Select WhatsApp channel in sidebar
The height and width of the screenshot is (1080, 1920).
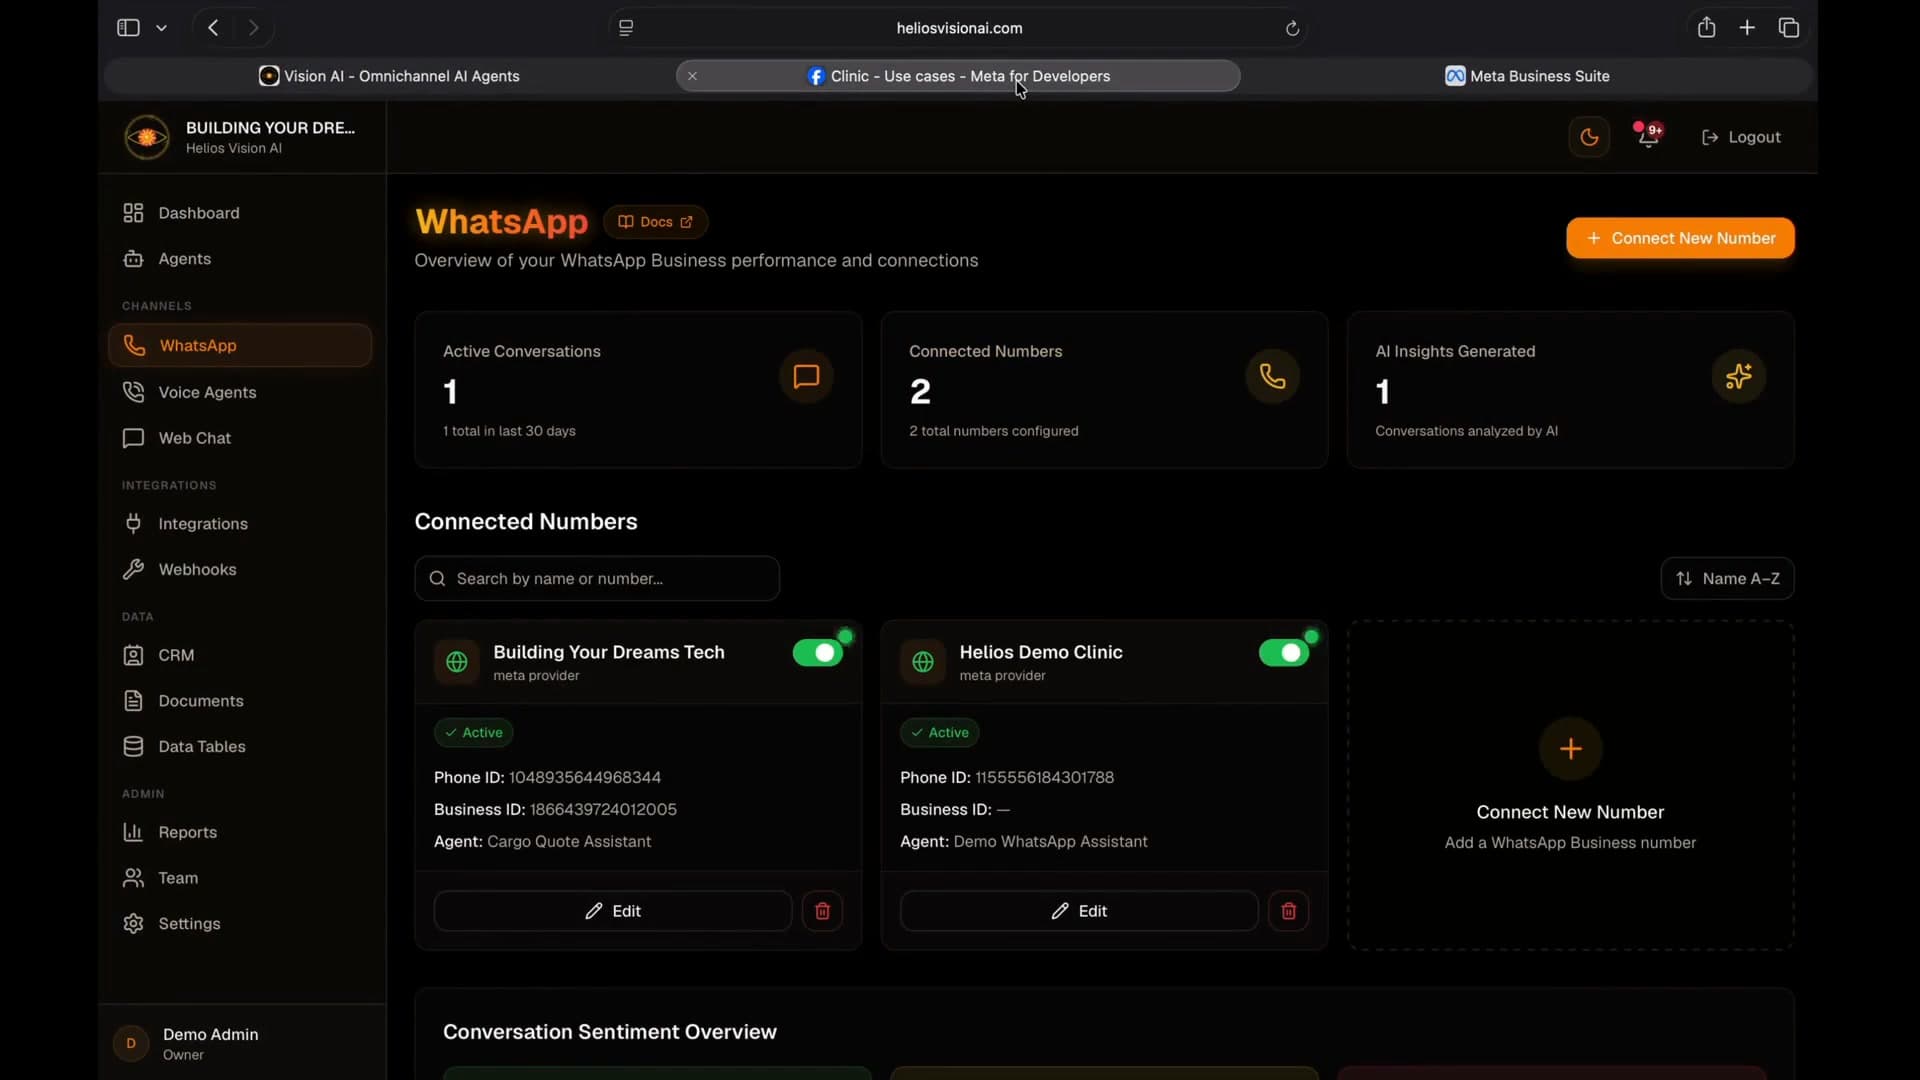tap(240, 345)
